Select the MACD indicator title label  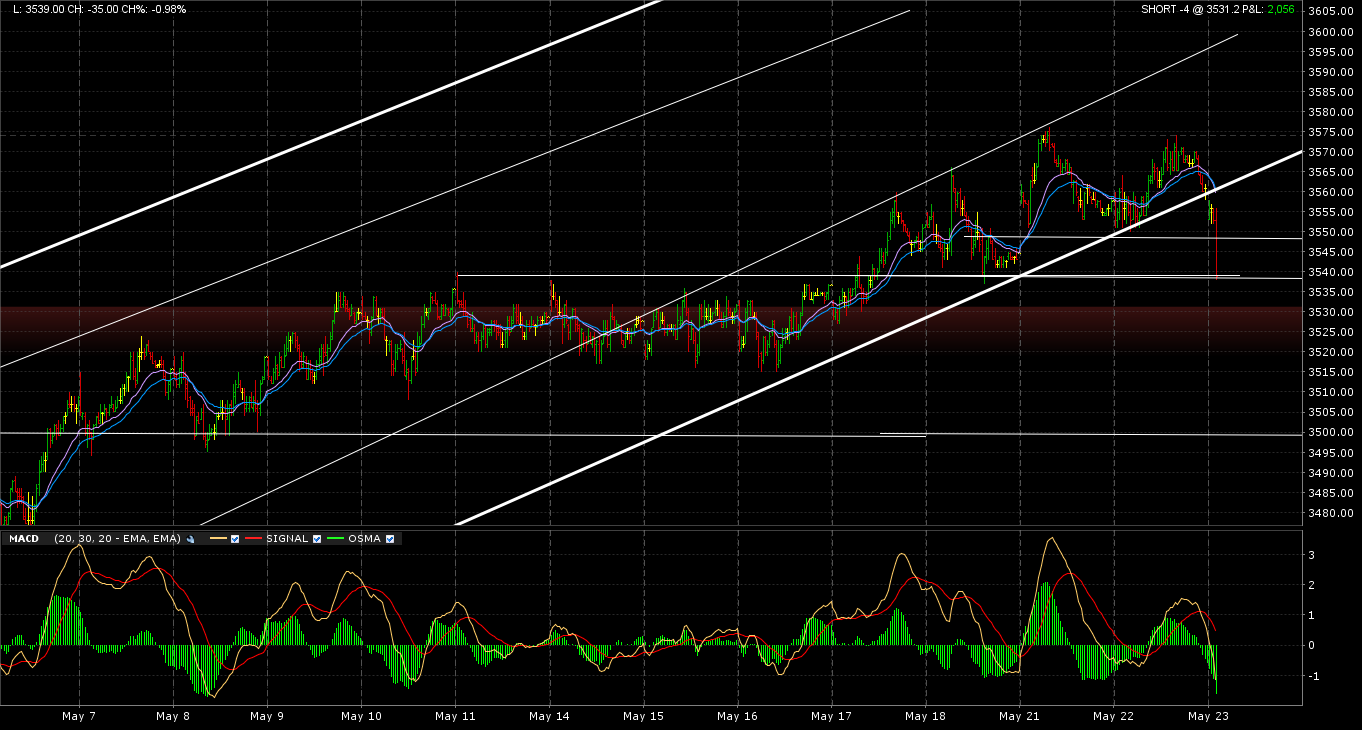point(24,539)
